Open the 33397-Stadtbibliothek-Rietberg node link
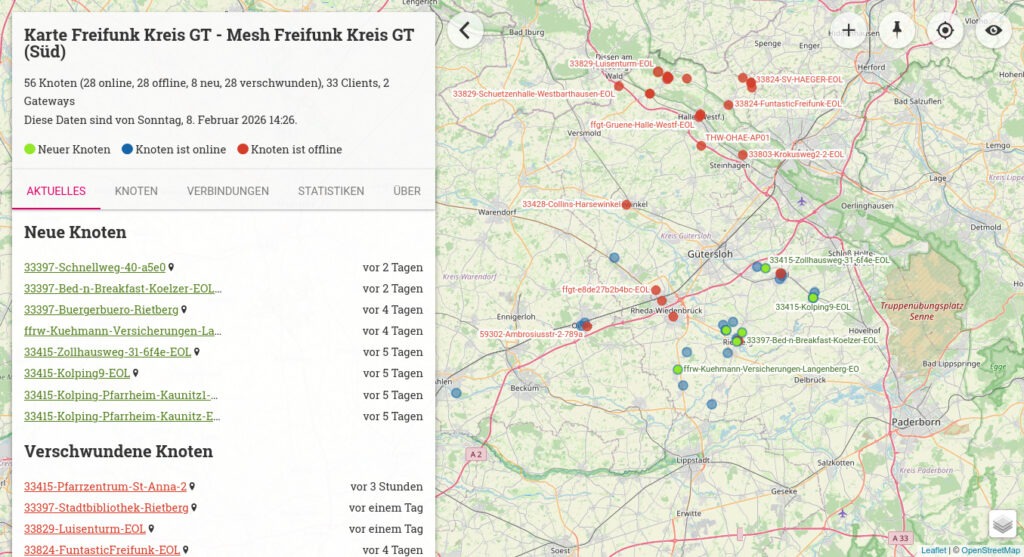The image size is (1024, 557). 106,508
